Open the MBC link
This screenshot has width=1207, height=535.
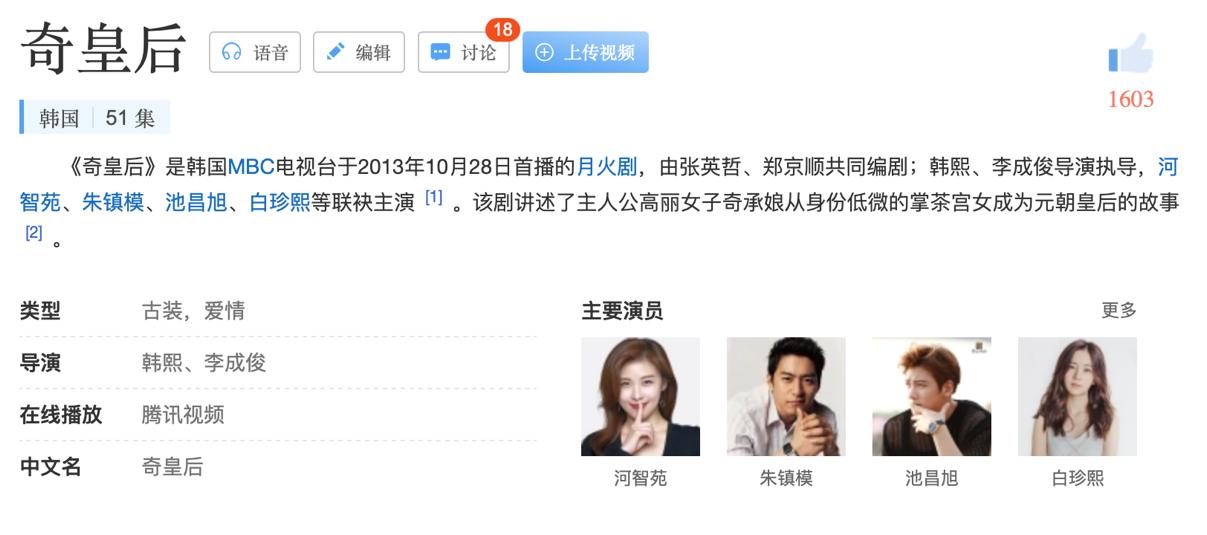(251, 166)
